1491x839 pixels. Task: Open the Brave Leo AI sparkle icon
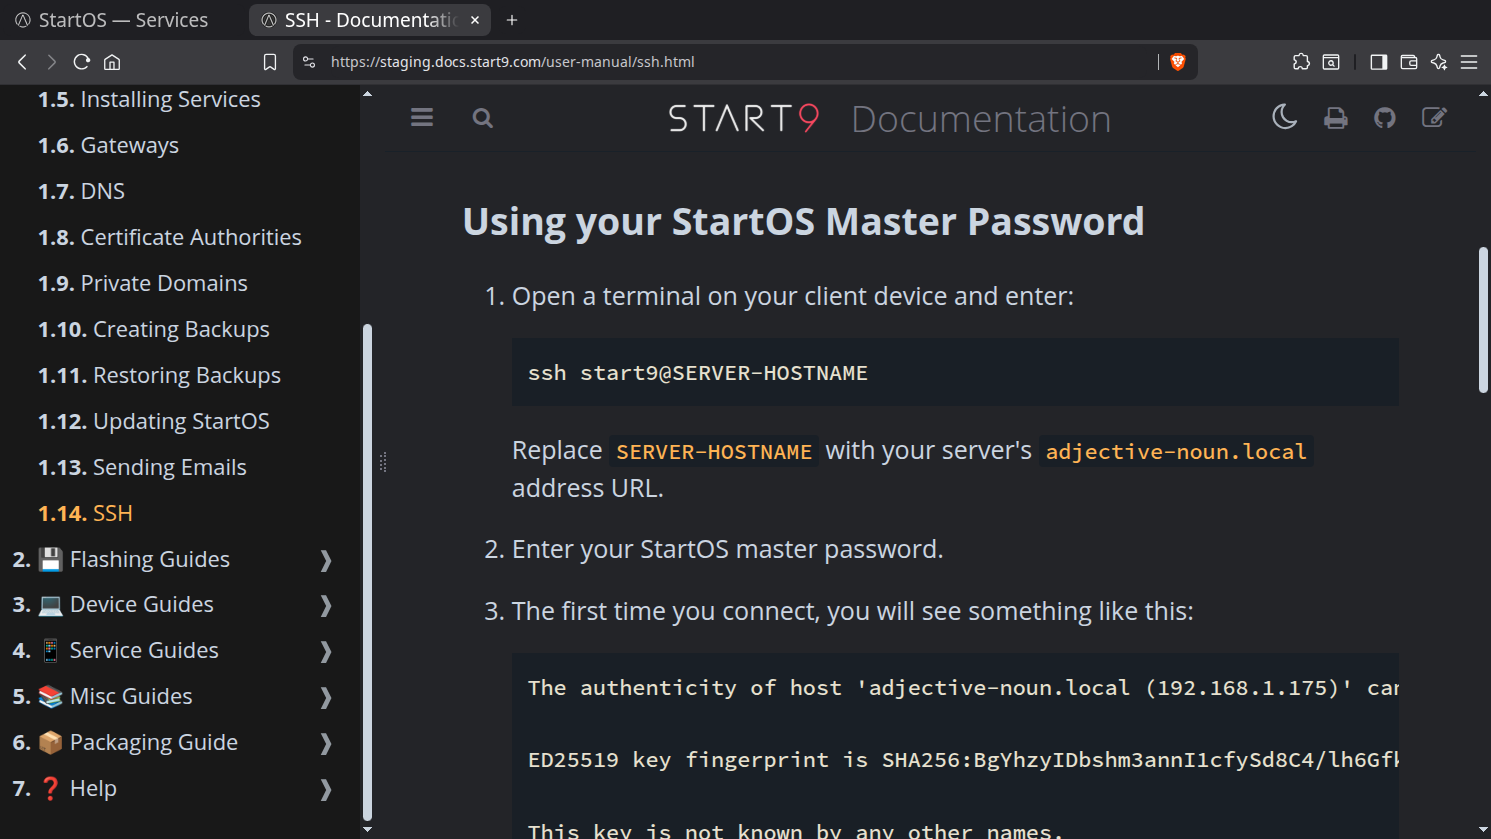pos(1438,62)
